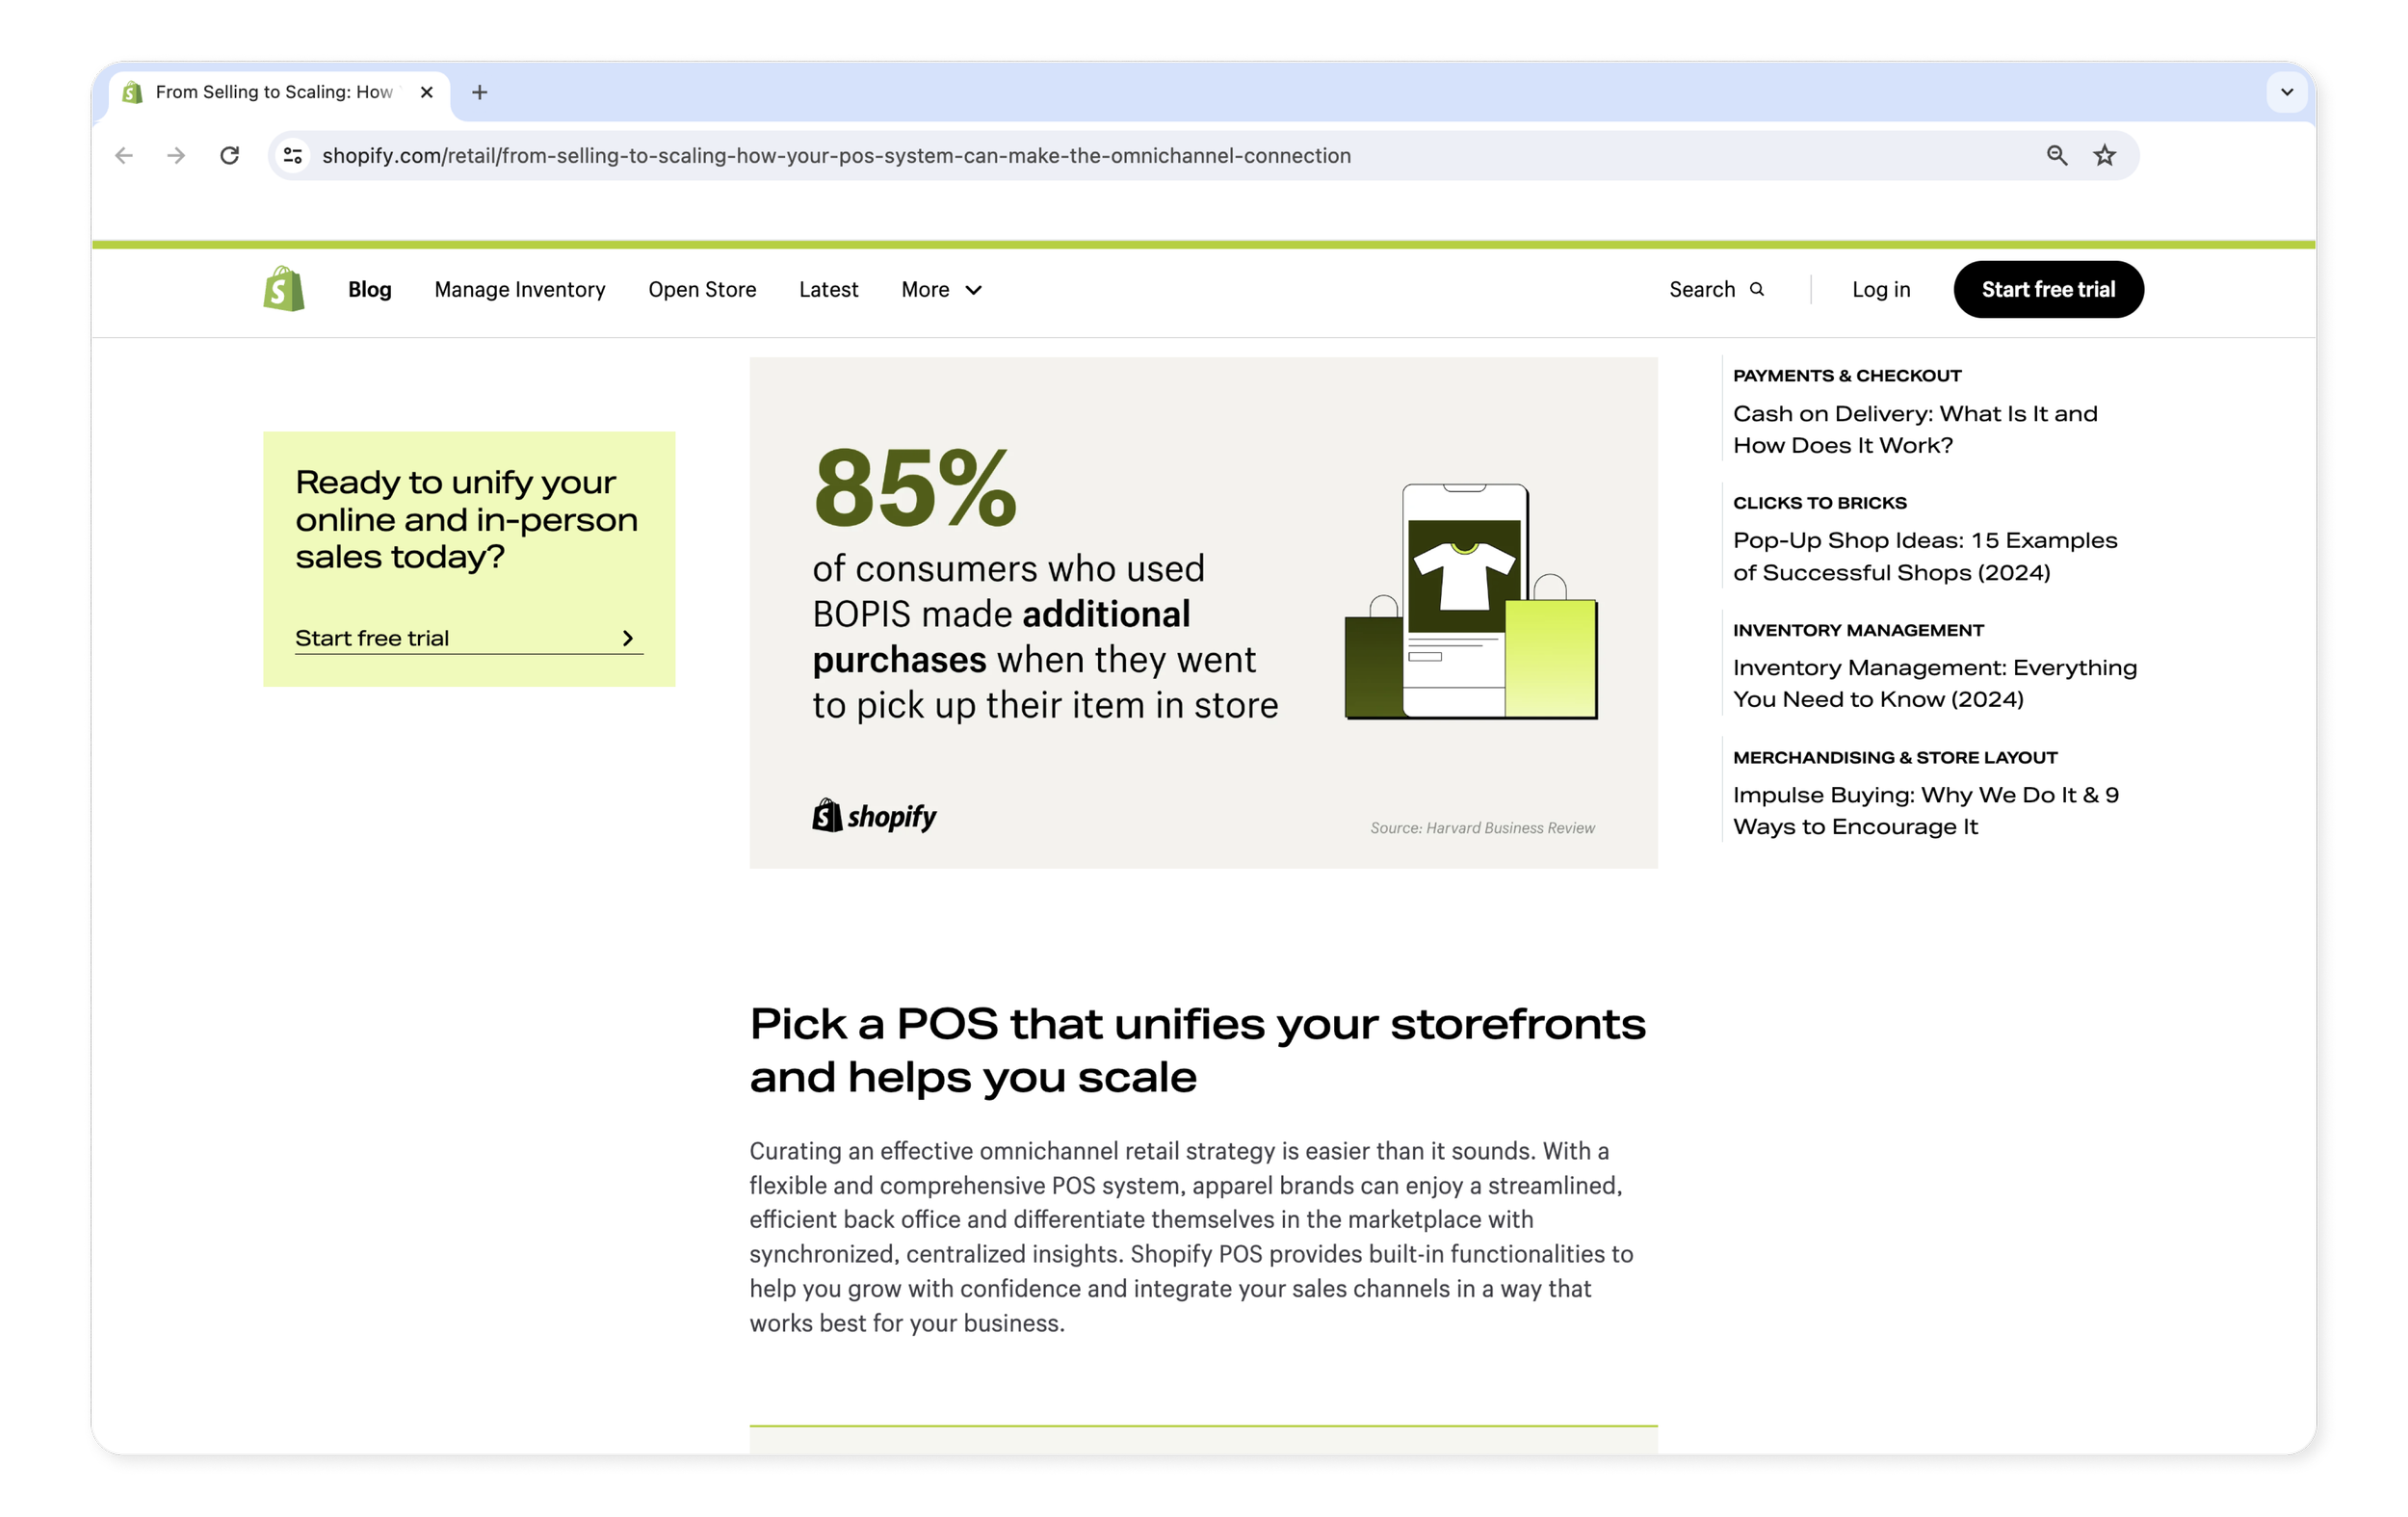This screenshot has width=2408, height=1517.
Task: Click the zoom magnifier icon in address bar
Action: [2056, 155]
